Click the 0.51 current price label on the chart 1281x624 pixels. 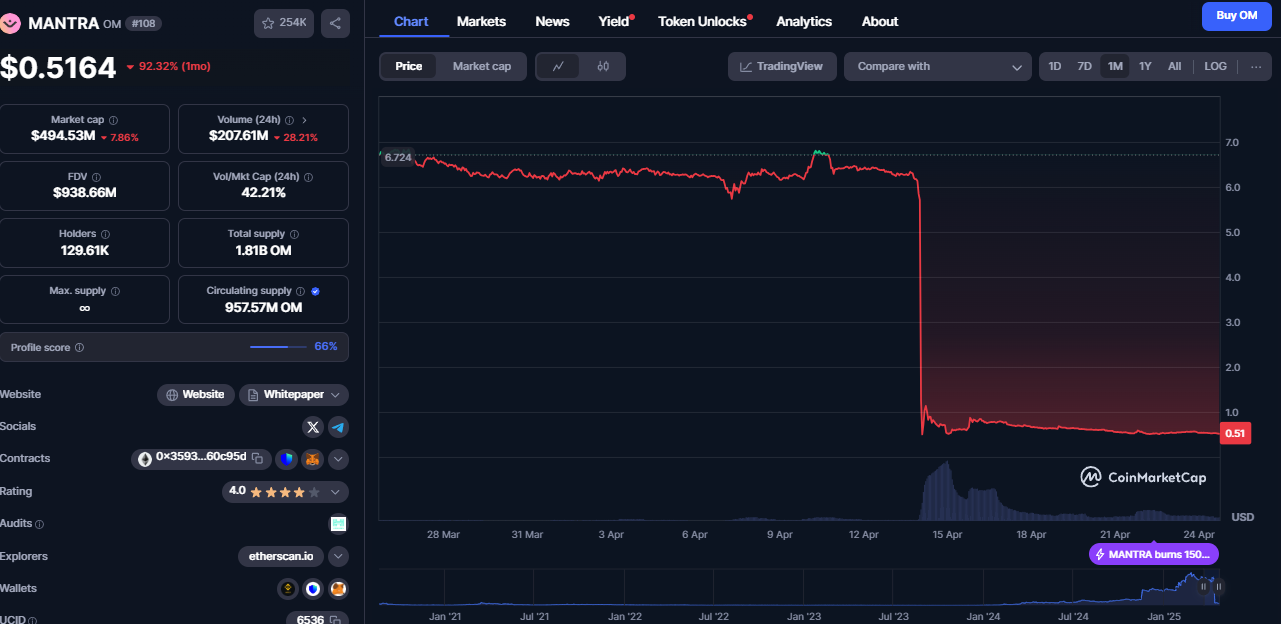click(x=1236, y=433)
